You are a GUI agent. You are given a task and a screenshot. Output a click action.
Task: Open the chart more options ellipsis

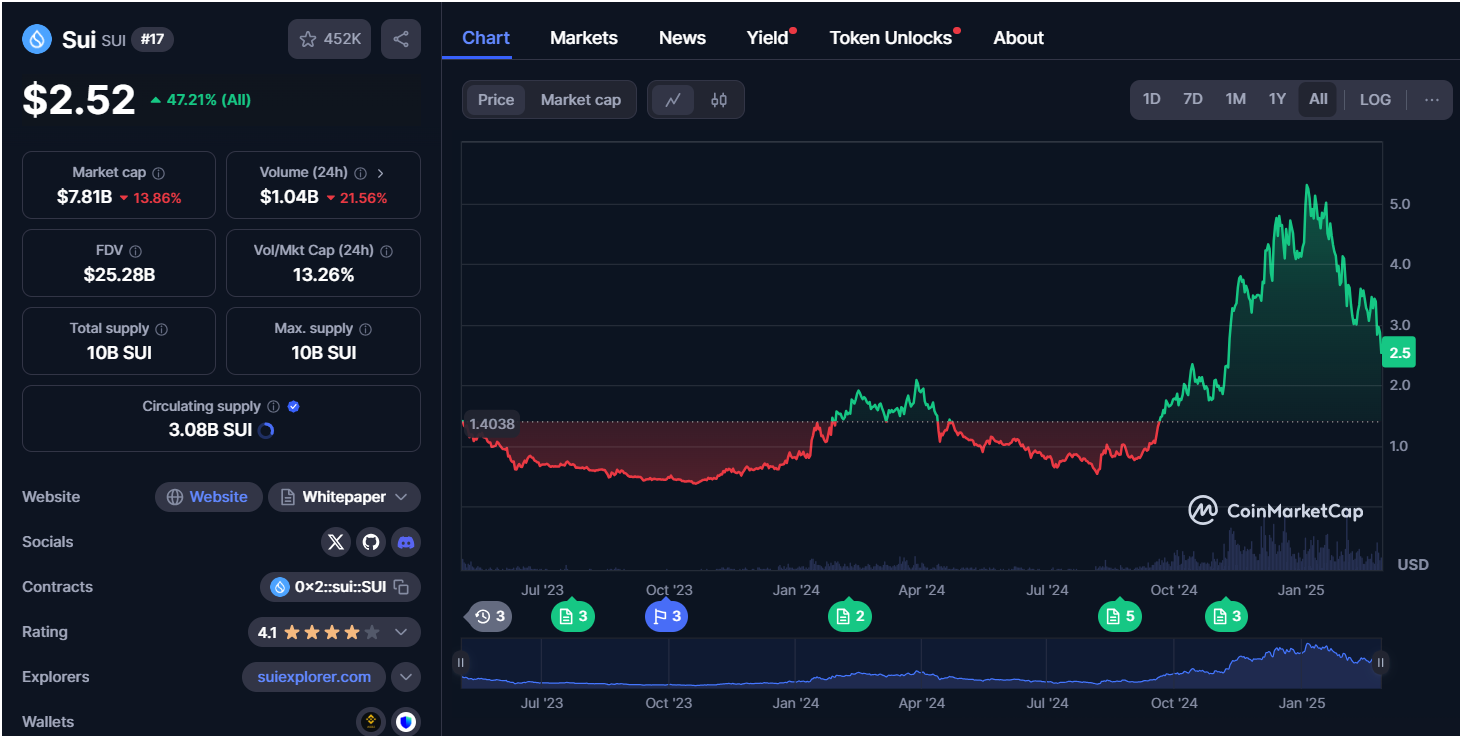pos(1431,100)
